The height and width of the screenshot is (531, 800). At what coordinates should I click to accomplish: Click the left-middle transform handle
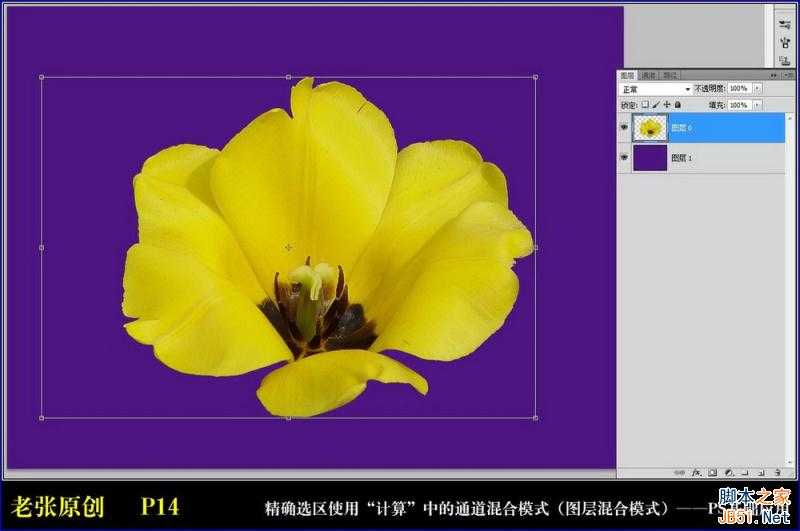tap(41, 247)
